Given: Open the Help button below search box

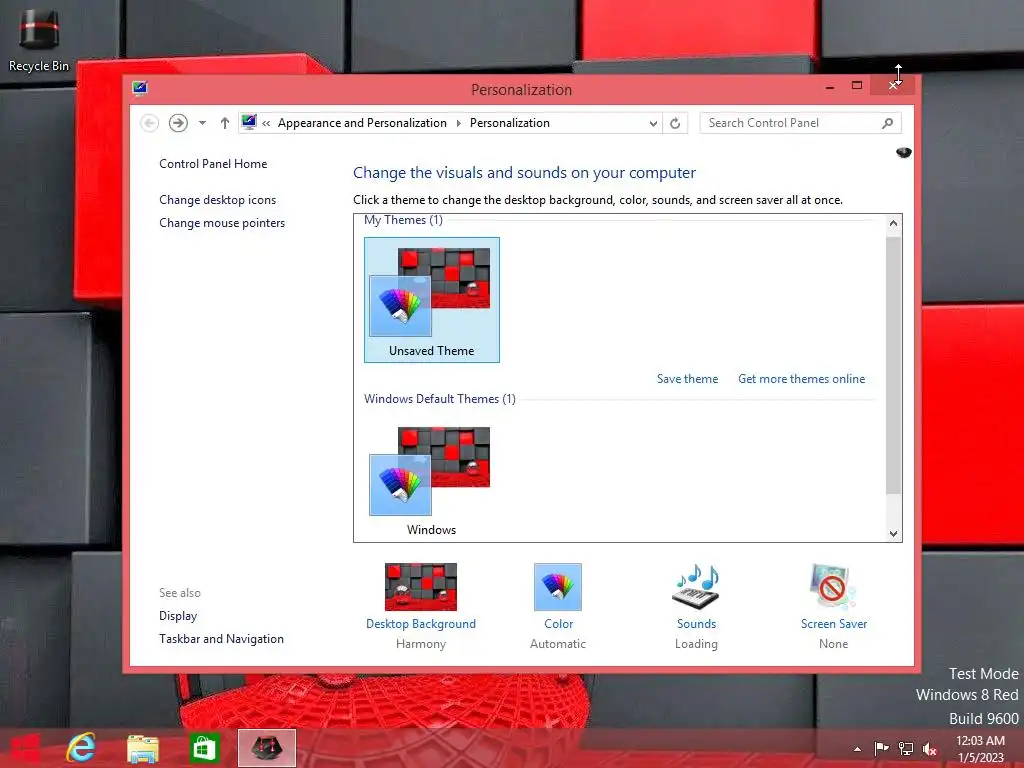Looking at the screenshot, I should 904,152.
